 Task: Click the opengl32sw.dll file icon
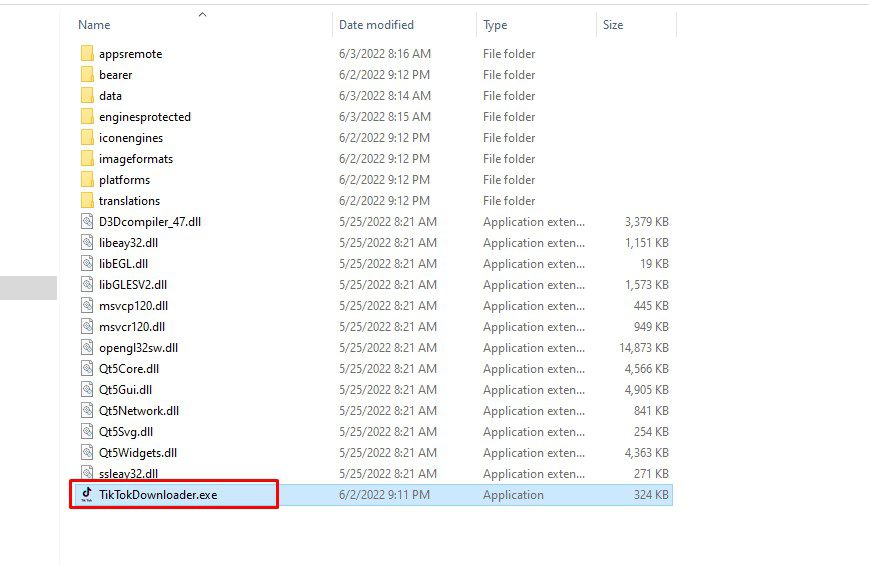click(87, 348)
